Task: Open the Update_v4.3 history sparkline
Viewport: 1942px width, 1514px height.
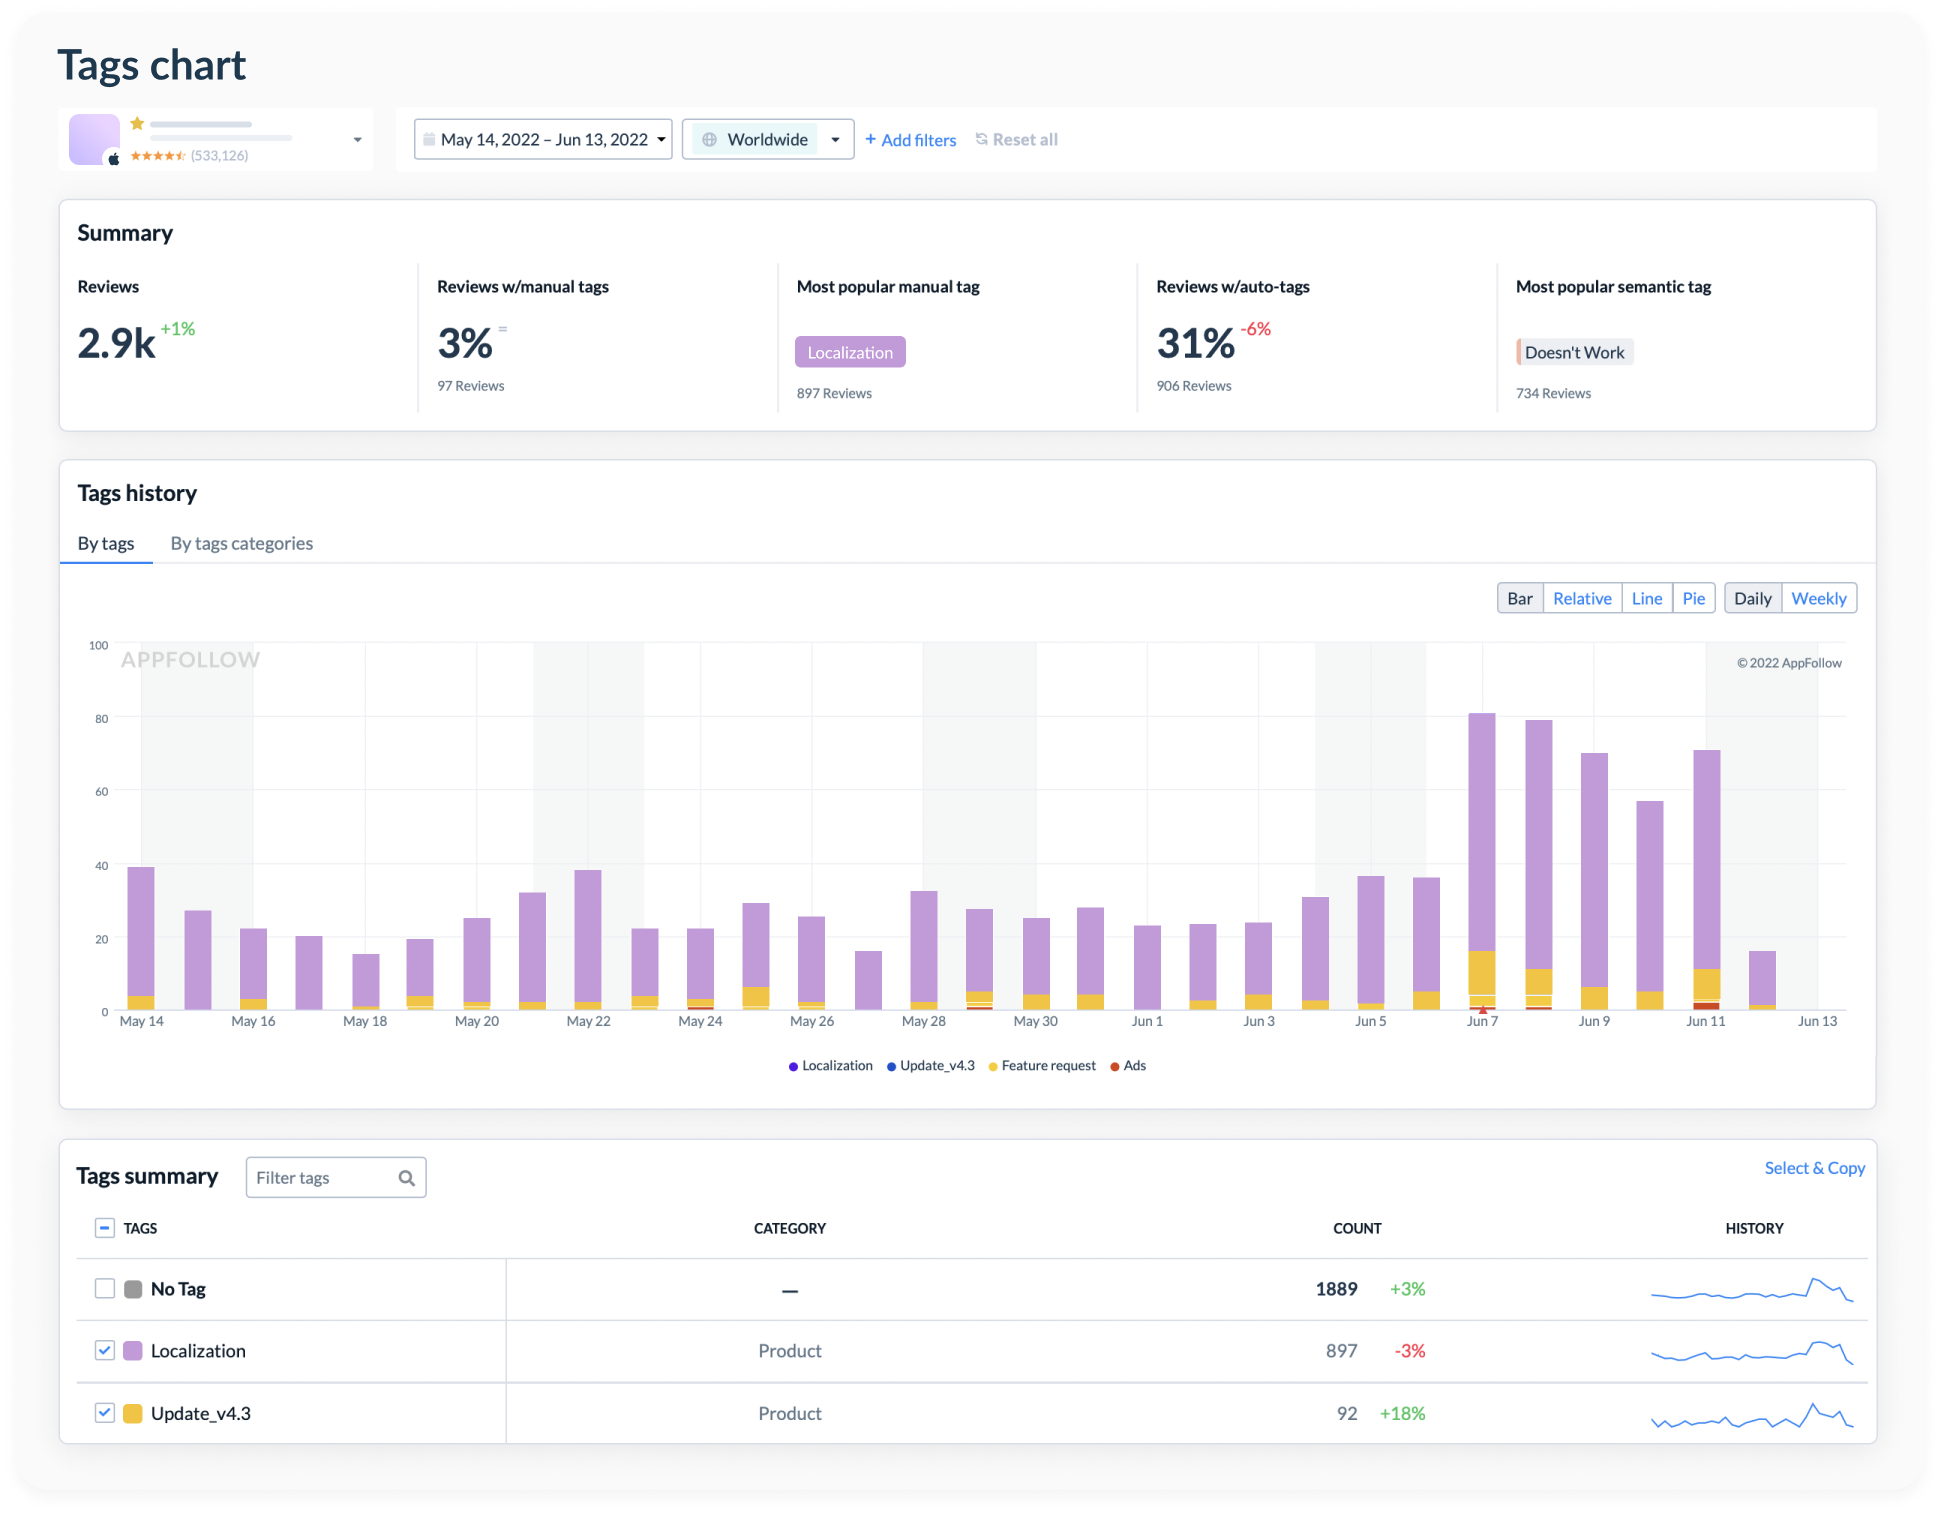Action: click(1752, 1415)
